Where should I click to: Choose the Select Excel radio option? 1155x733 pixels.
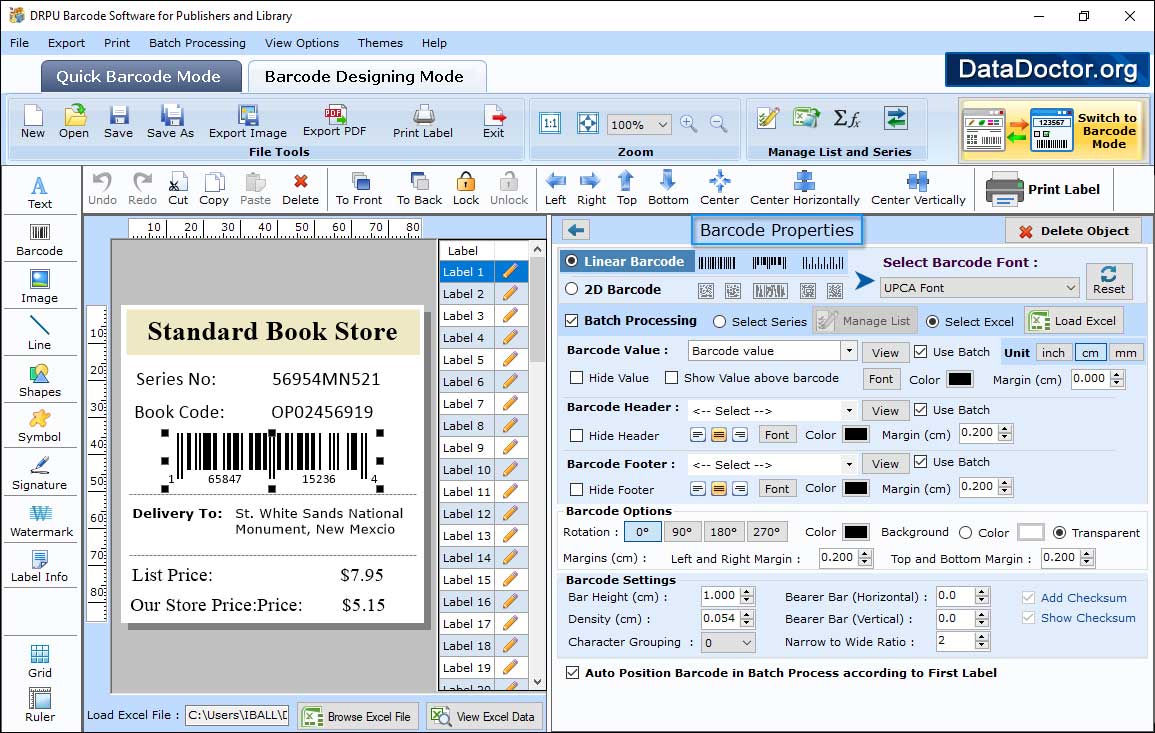click(x=933, y=322)
